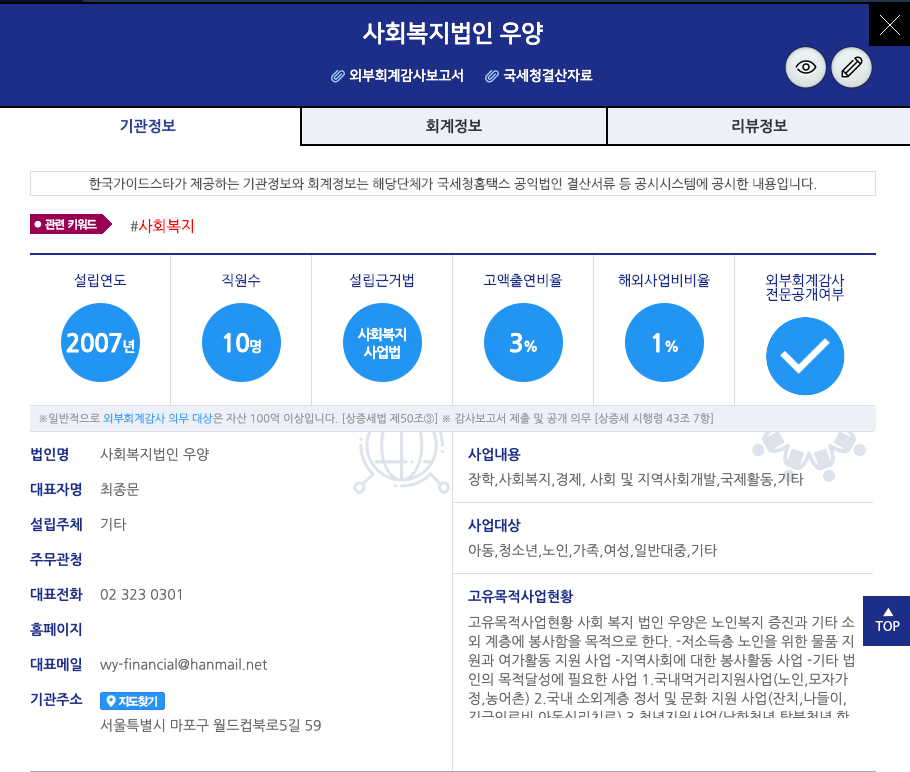Click the 사업내용 section heading
This screenshot has height=772, width=910.
click(494, 454)
